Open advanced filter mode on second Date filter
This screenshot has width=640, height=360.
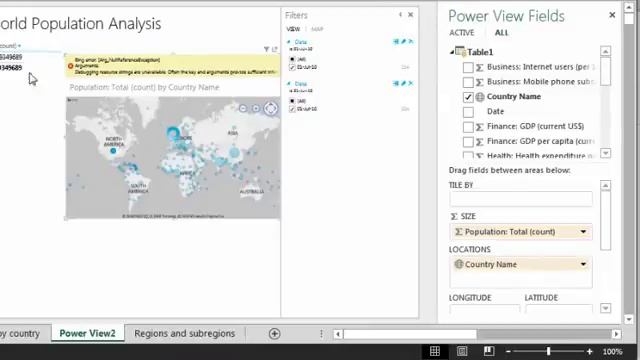point(396,83)
